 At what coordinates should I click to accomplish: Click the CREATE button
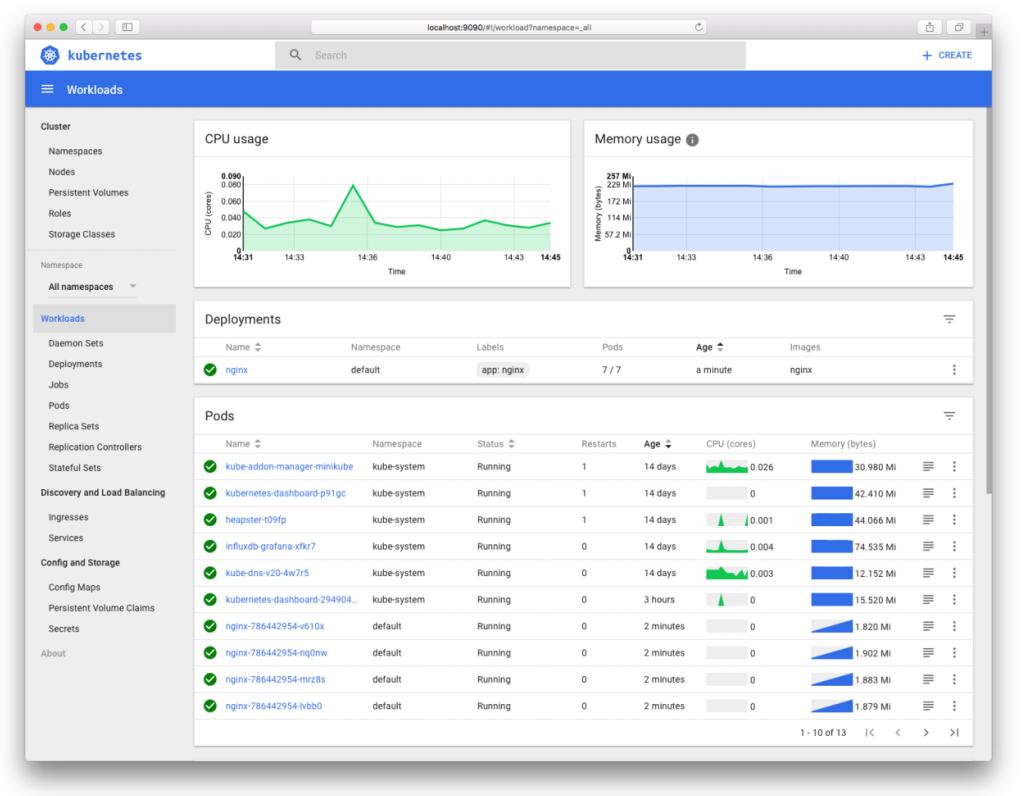tap(947, 55)
